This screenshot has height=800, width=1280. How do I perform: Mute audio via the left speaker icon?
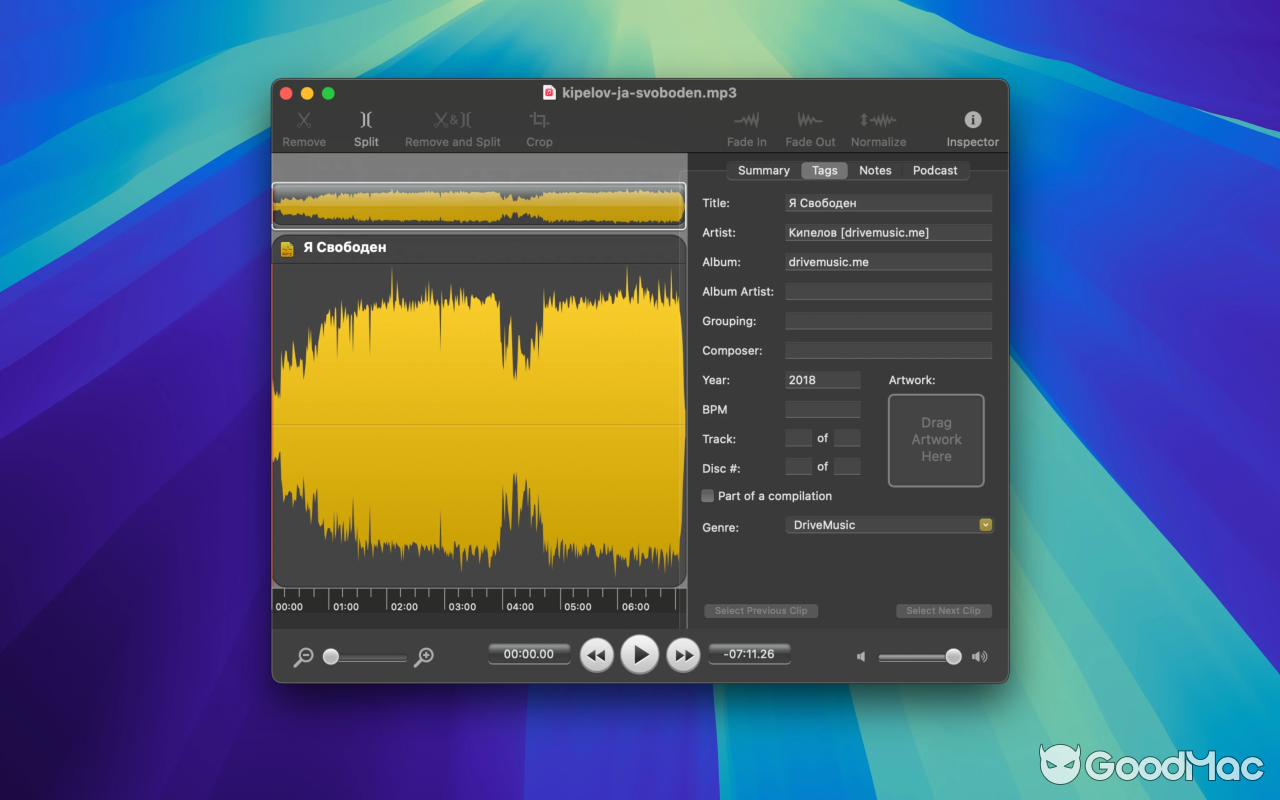(x=860, y=656)
